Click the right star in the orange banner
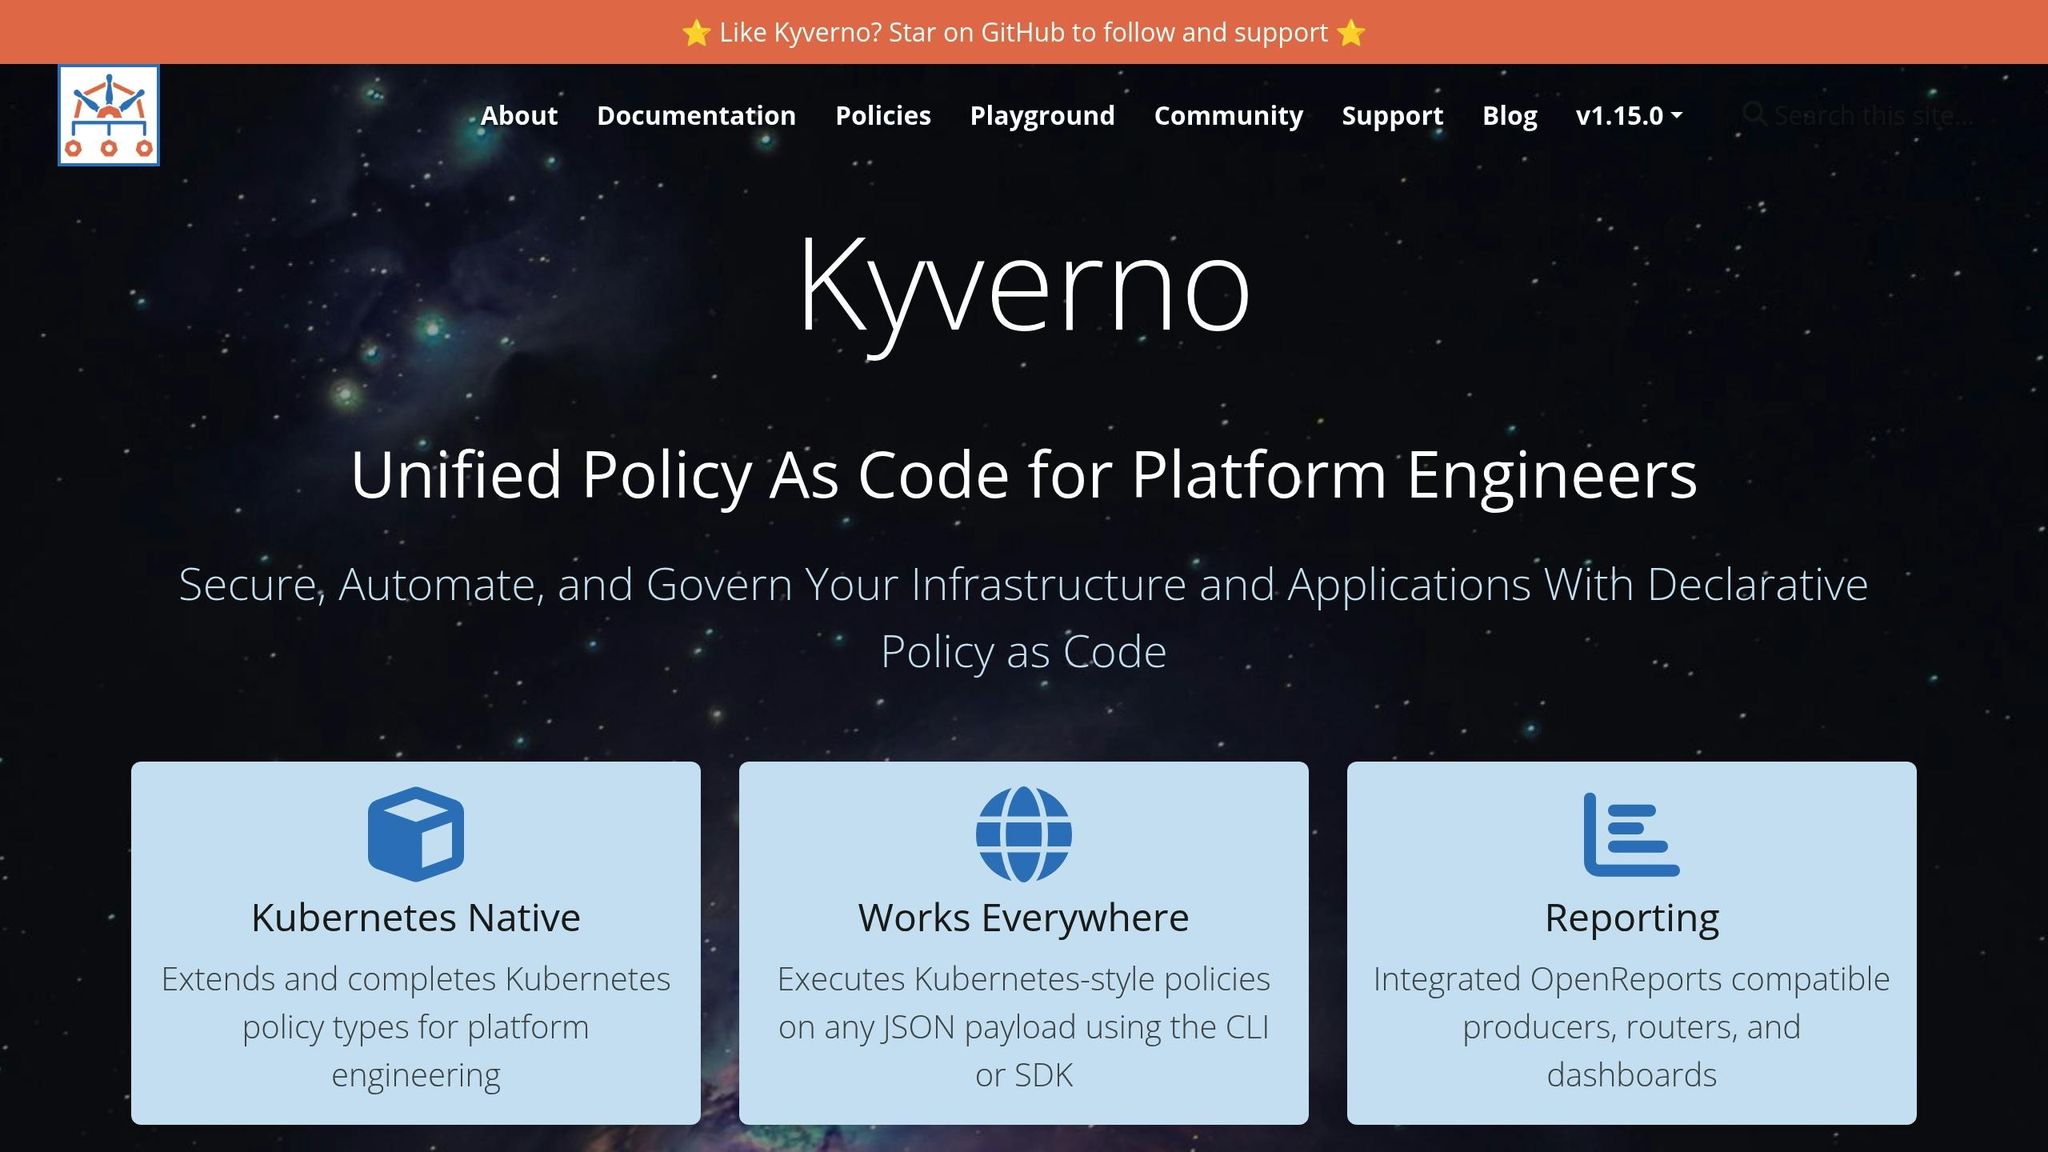Image resolution: width=2048 pixels, height=1152 pixels. click(1352, 31)
